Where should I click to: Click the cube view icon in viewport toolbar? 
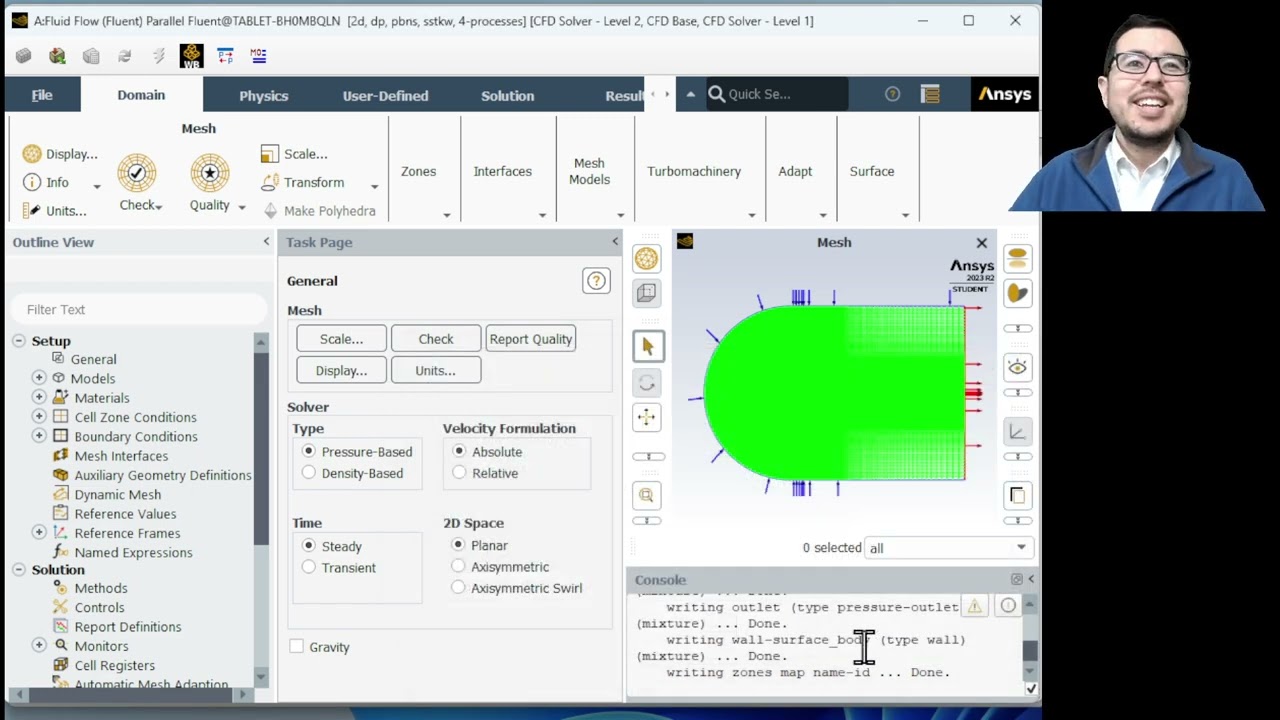pos(647,293)
